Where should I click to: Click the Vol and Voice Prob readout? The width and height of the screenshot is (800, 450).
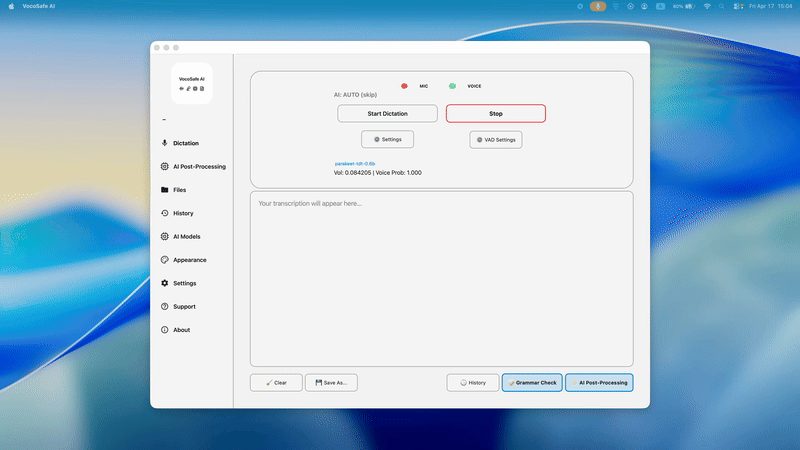pyautogui.click(x=378, y=173)
